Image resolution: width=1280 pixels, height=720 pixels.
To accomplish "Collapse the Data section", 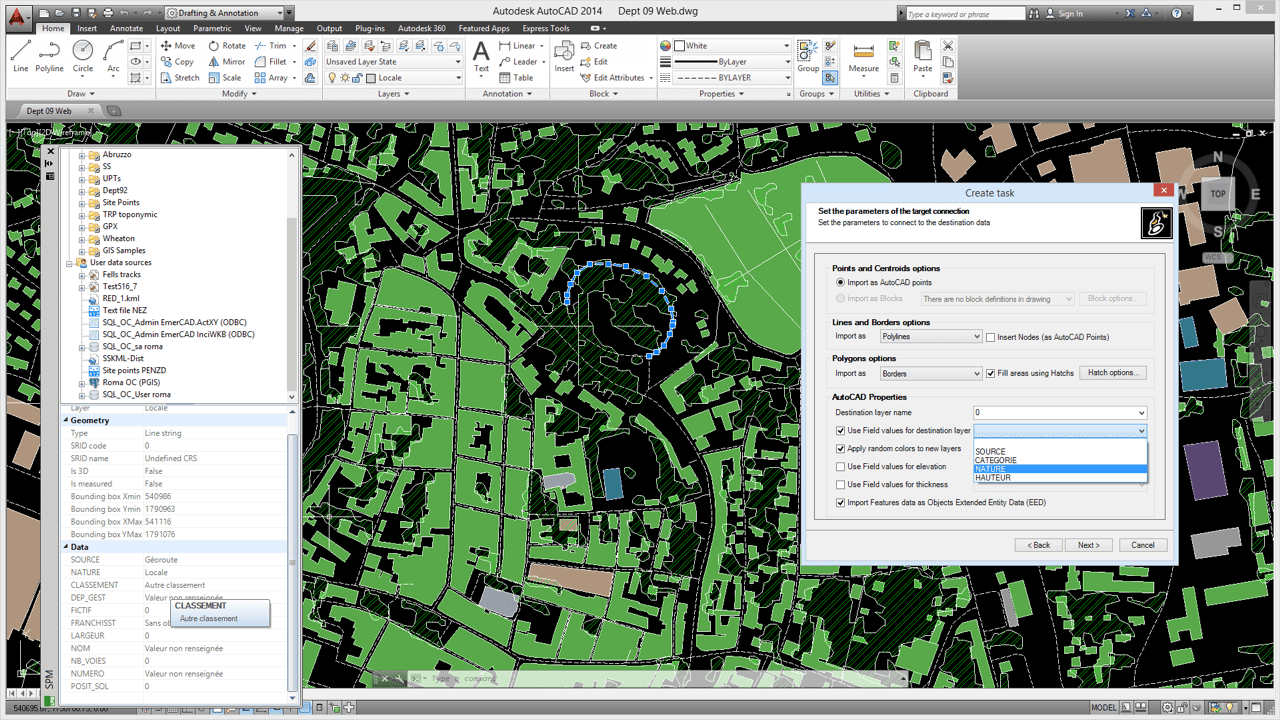I will click(67, 547).
